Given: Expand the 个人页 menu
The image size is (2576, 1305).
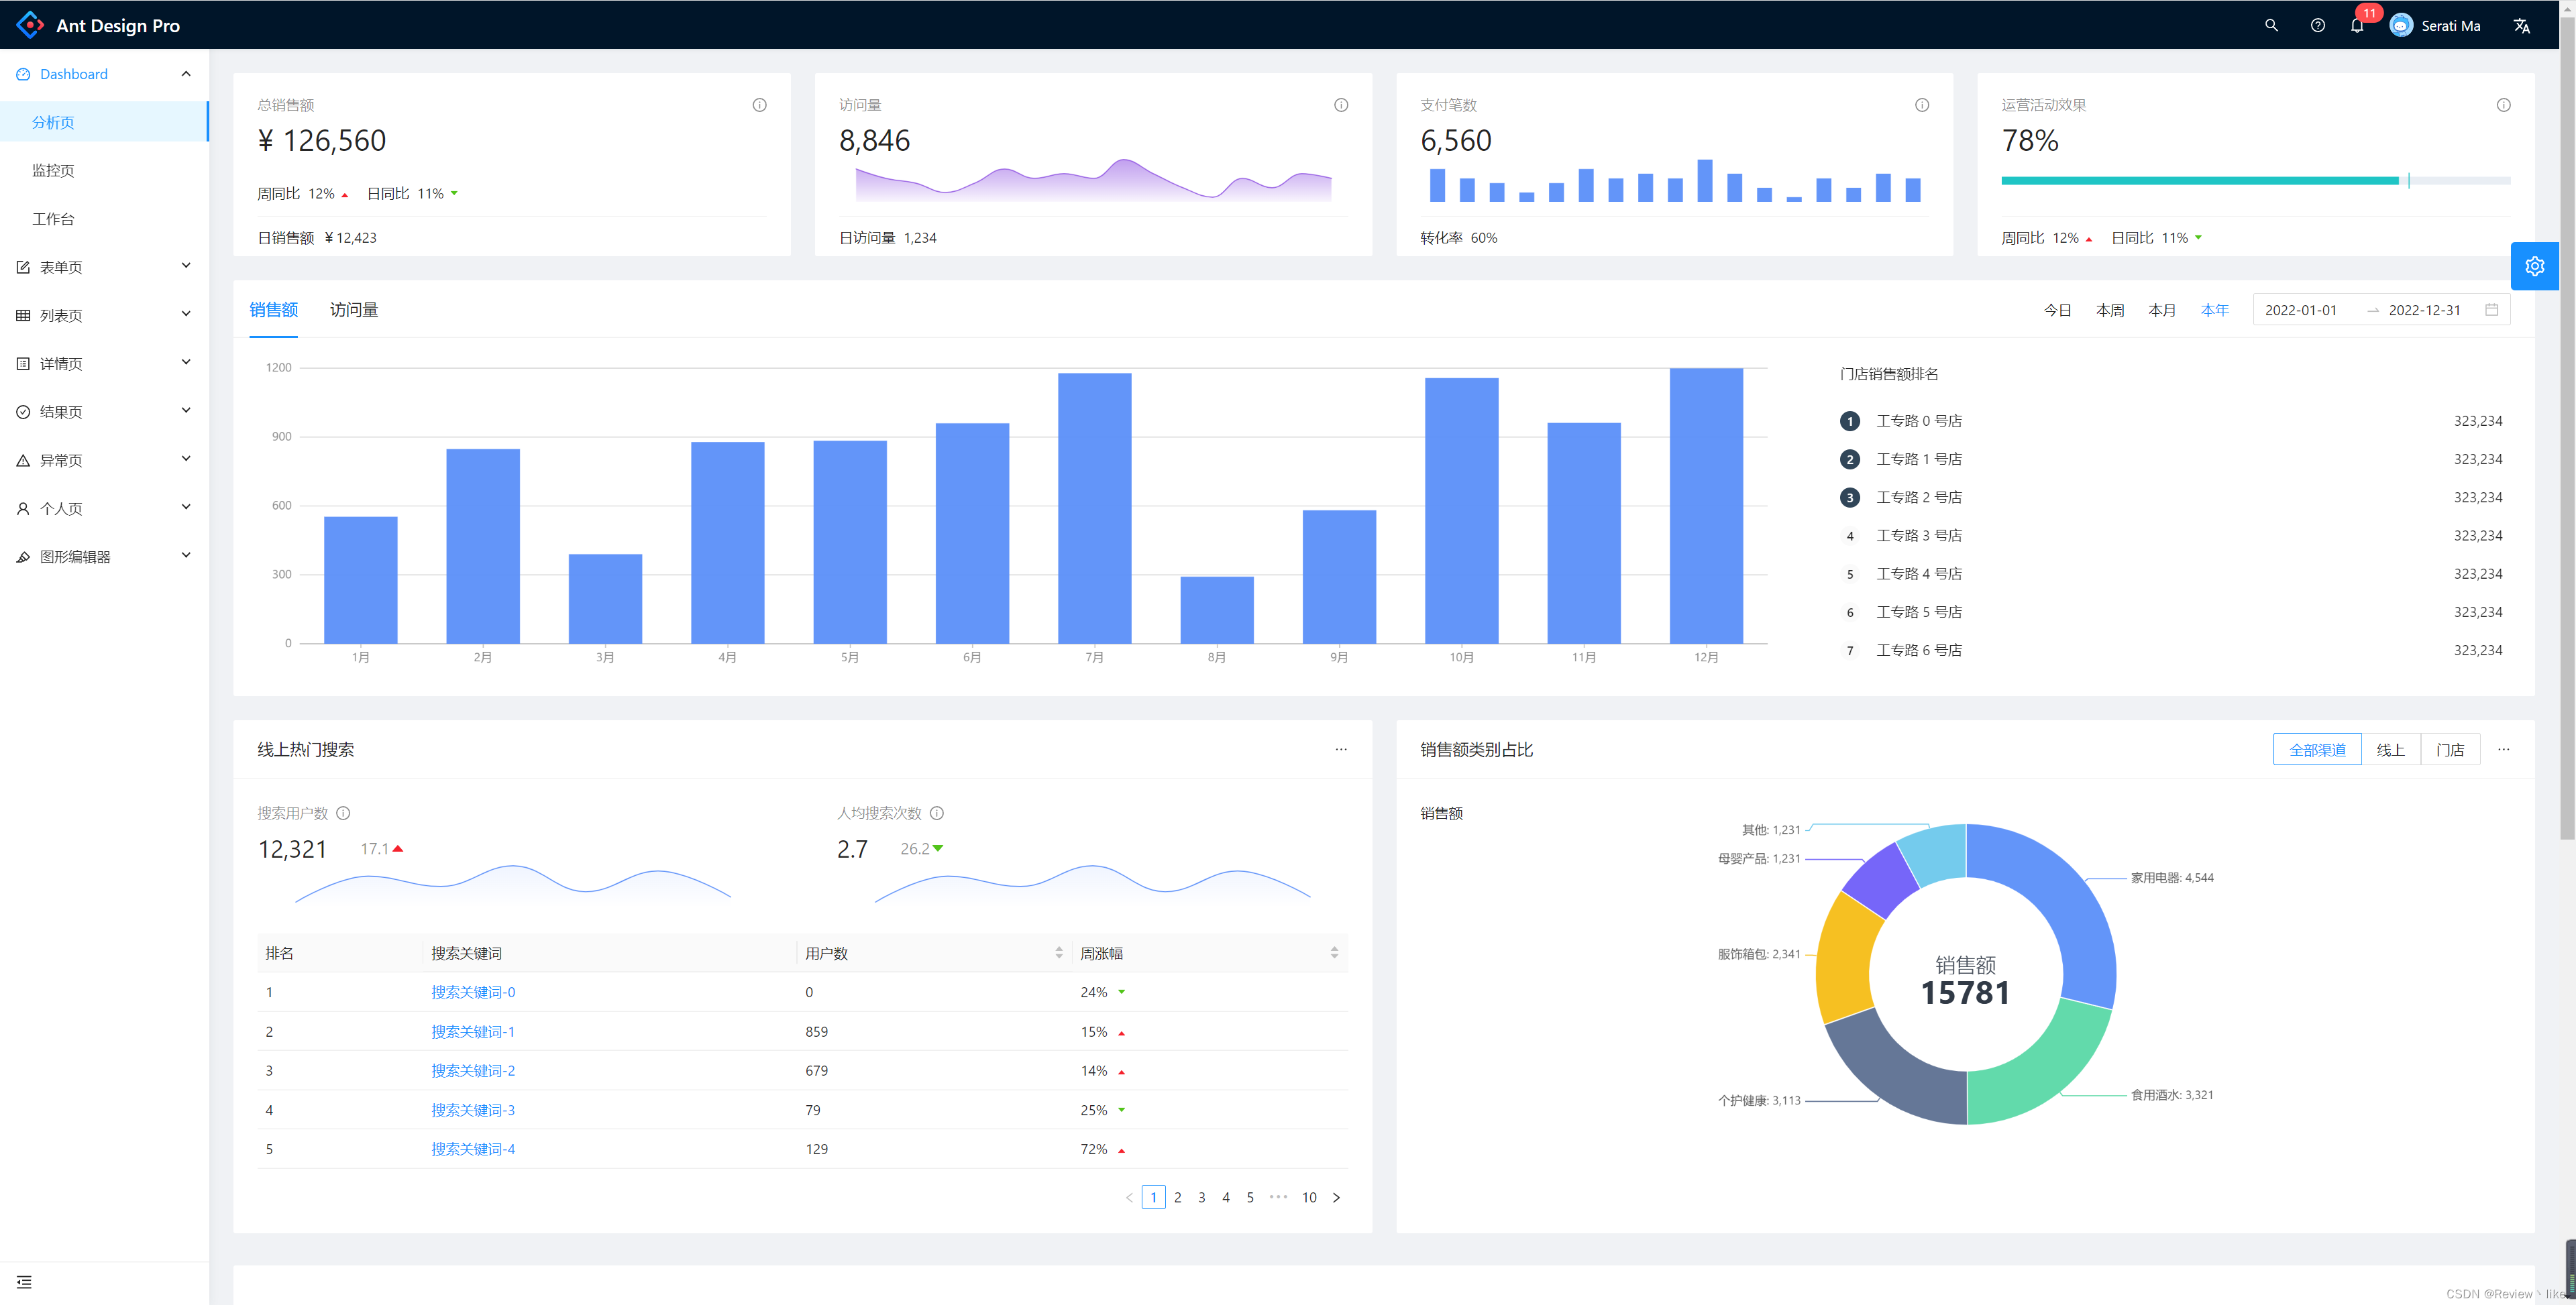Looking at the screenshot, I should pos(105,508).
